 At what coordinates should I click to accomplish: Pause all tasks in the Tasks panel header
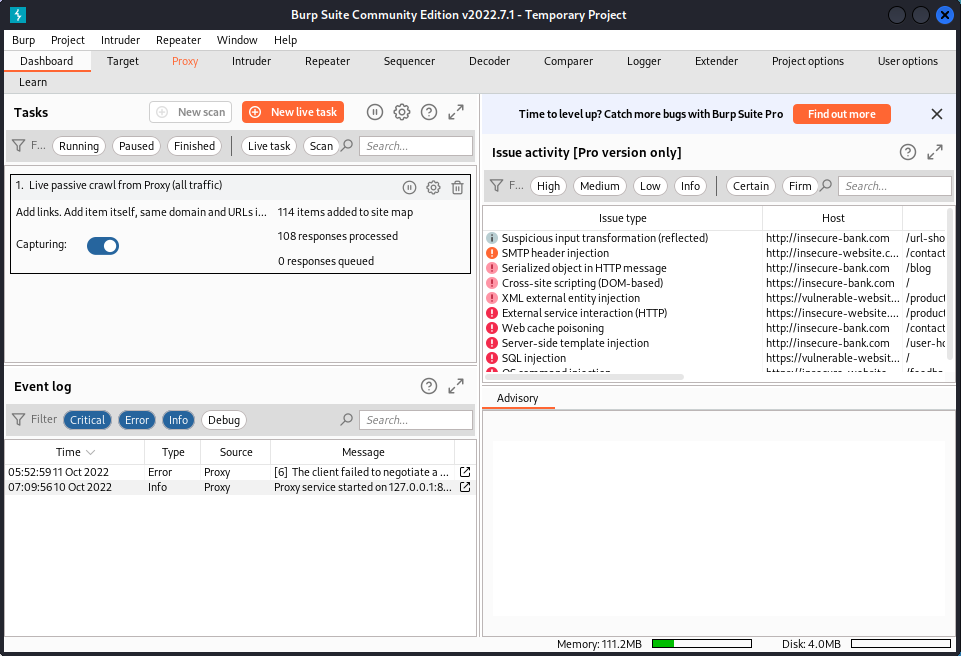point(374,112)
